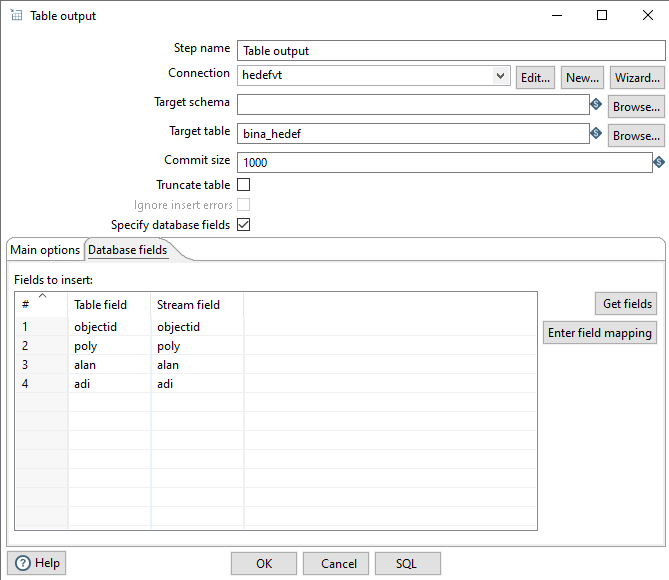Click the Target table field containing bina_hedef
This screenshot has width=669, height=580.
pos(413,134)
